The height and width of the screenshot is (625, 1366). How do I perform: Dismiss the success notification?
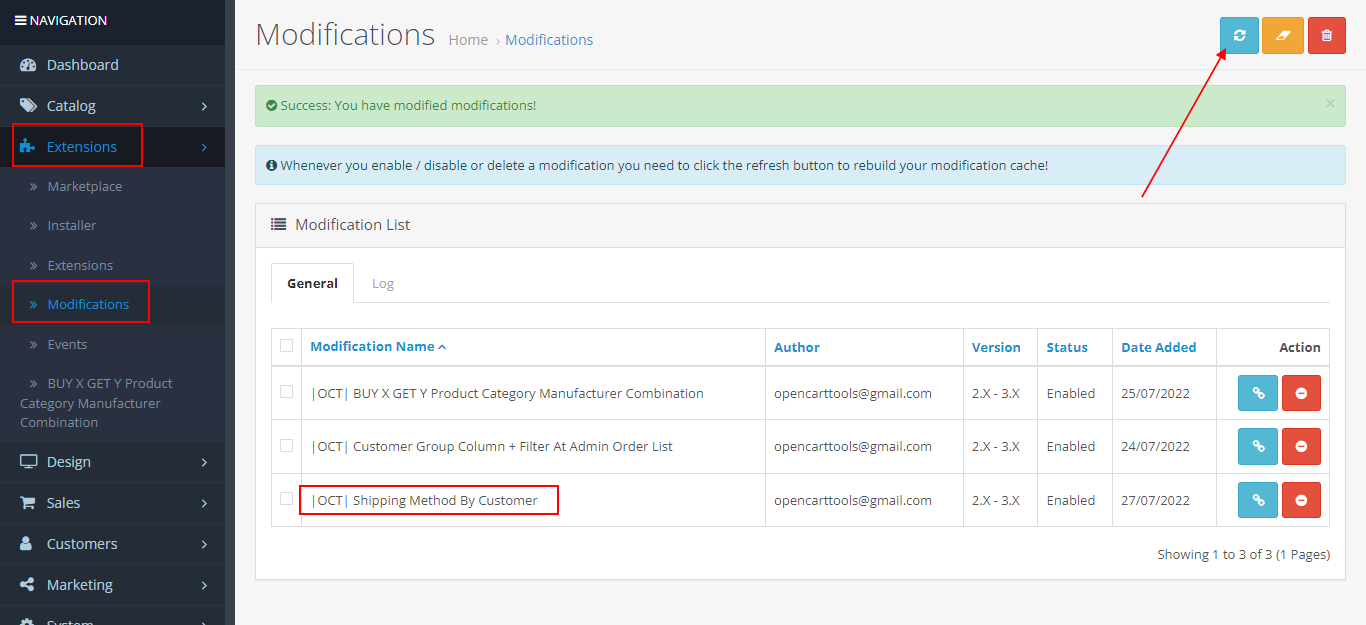click(1330, 103)
